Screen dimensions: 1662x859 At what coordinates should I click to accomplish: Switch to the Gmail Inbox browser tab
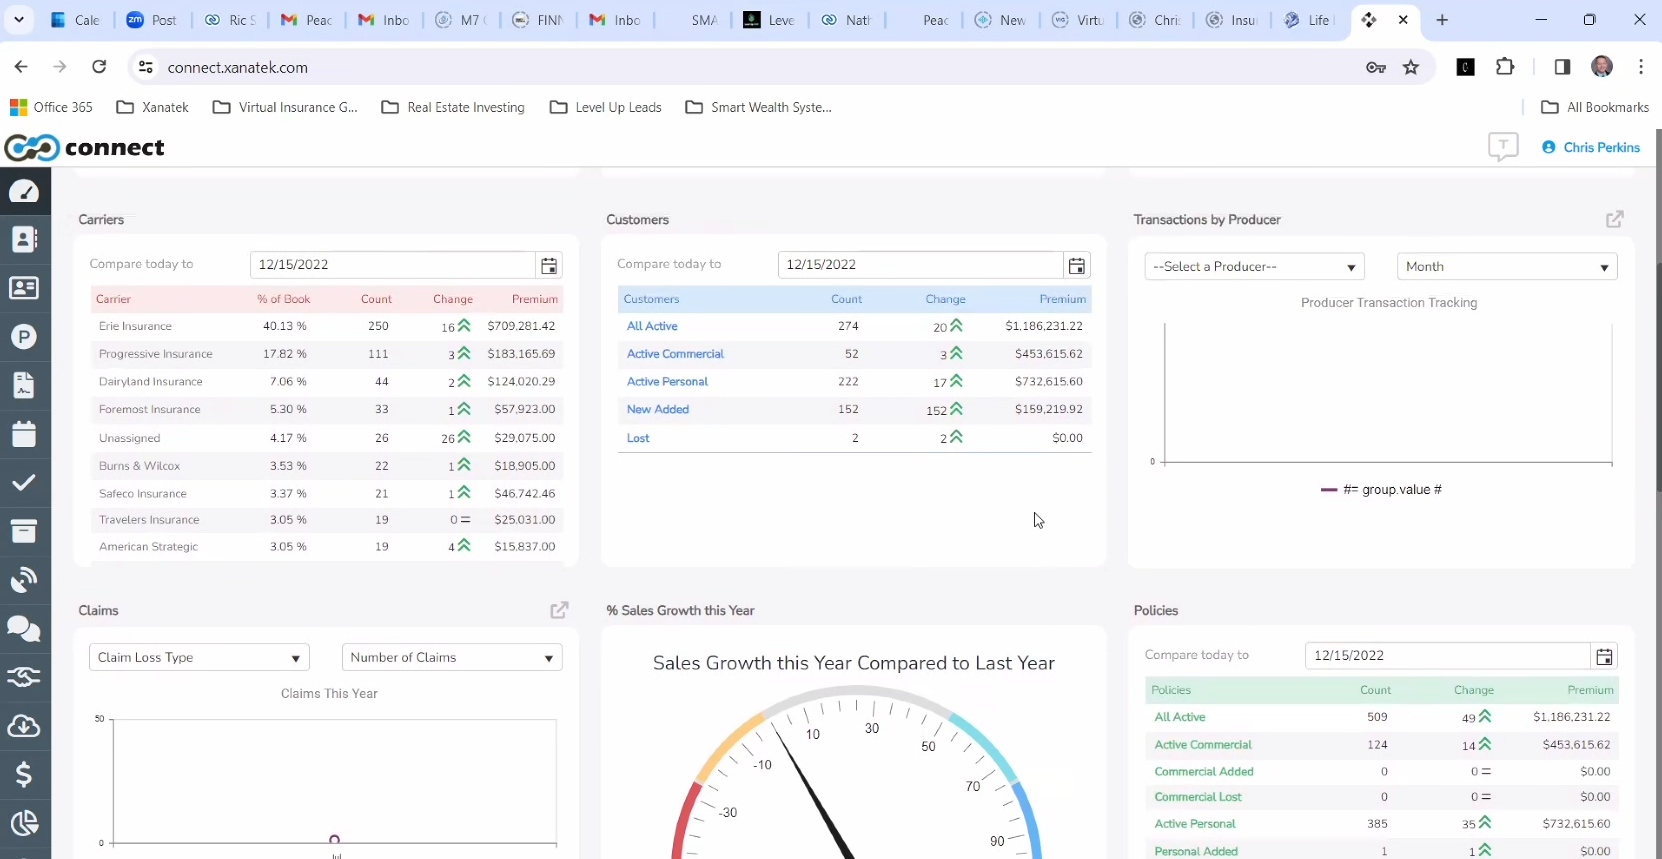pyautogui.click(x=384, y=20)
